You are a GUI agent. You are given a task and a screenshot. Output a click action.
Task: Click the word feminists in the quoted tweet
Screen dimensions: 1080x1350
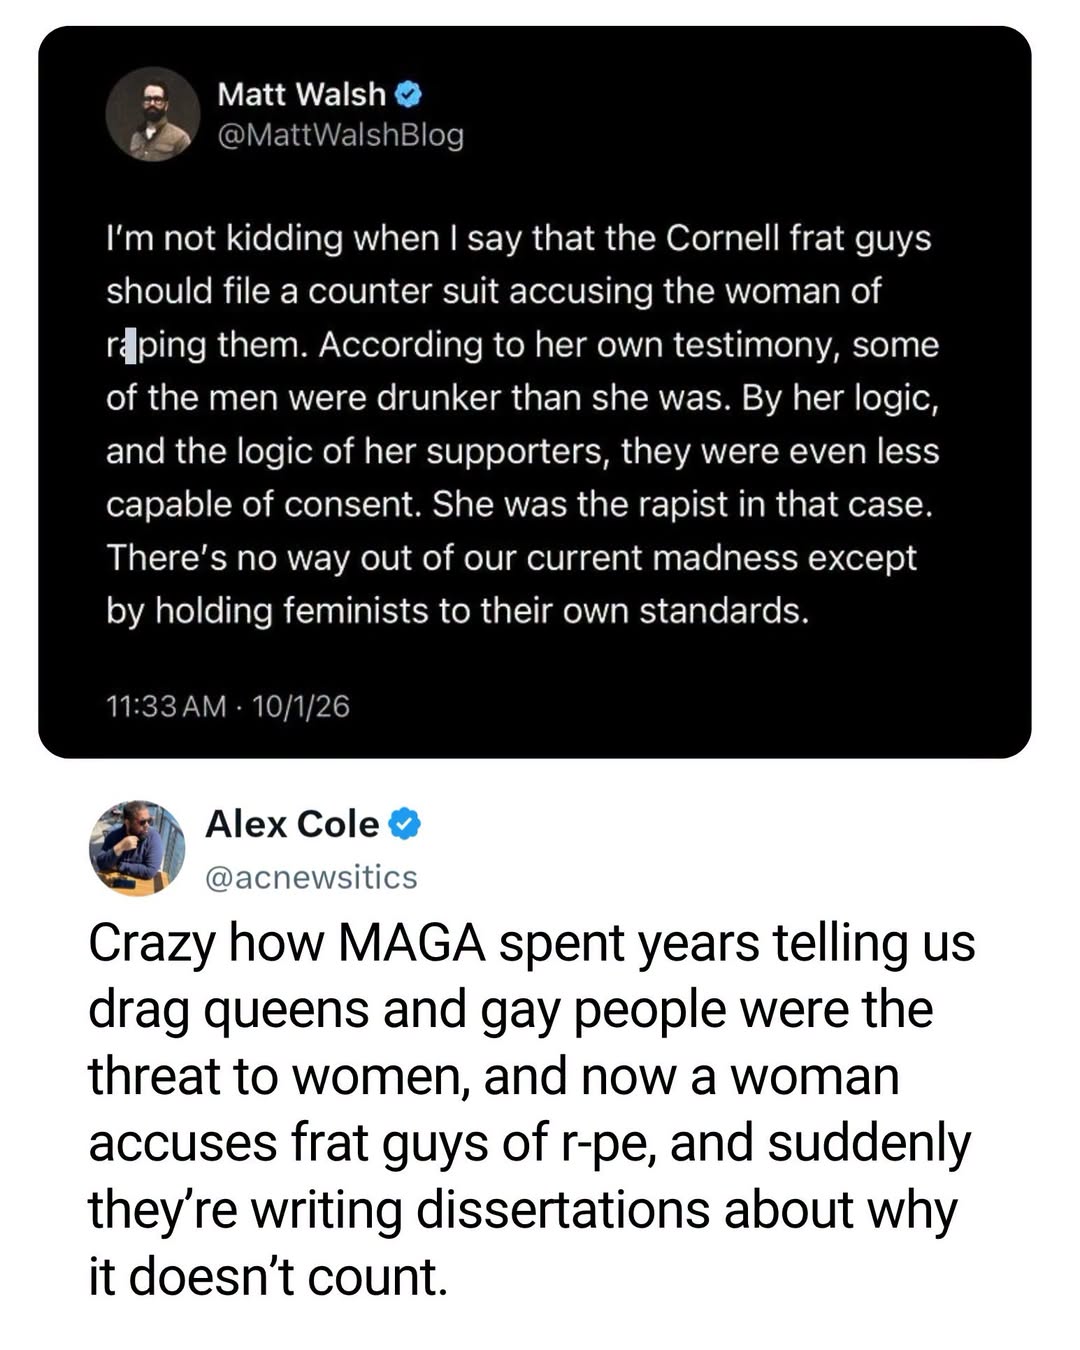coord(356,610)
